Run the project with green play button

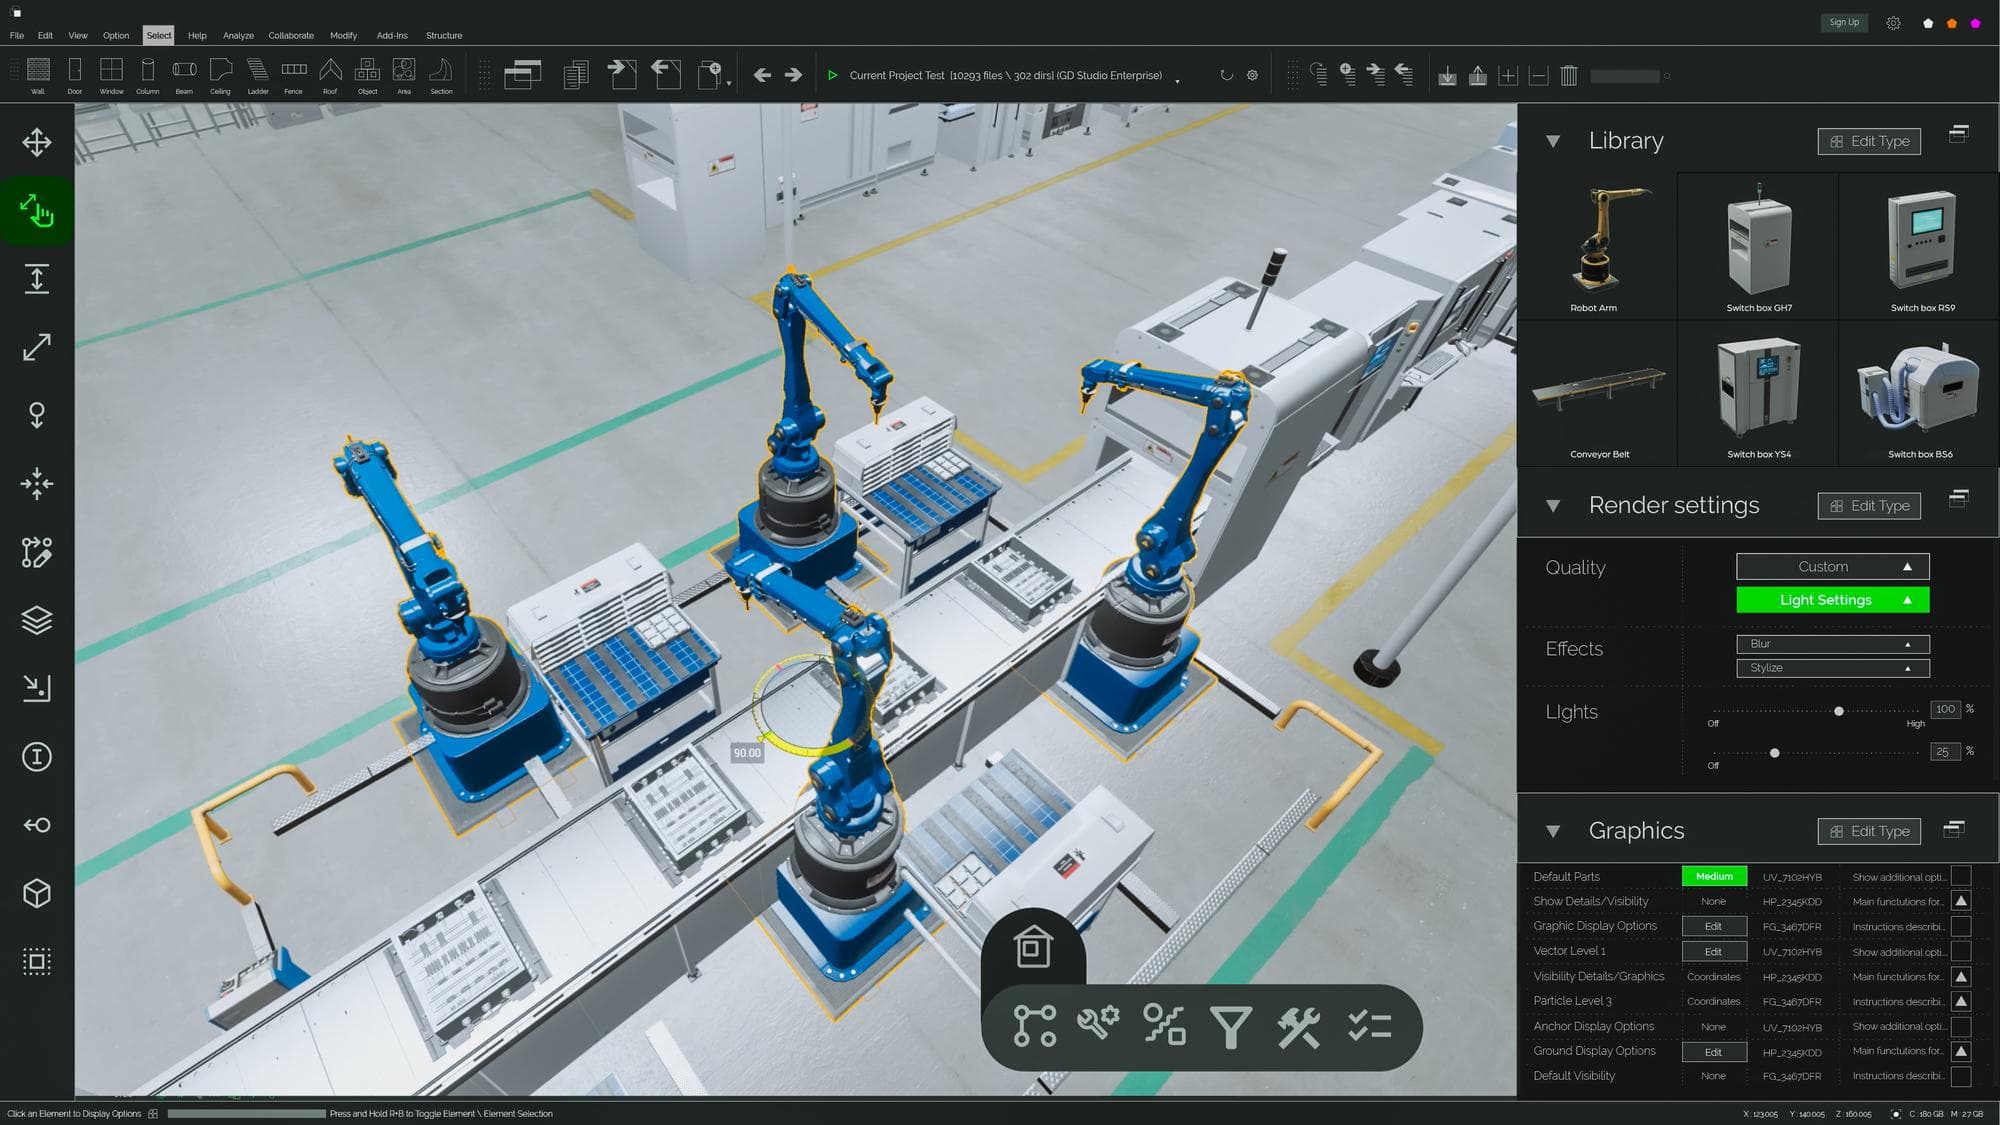pos(832,75)
